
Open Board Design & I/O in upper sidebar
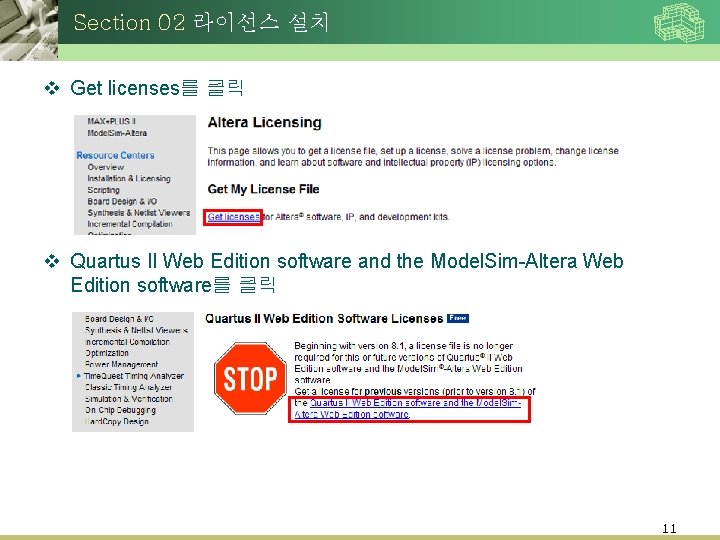click(122, 202)
